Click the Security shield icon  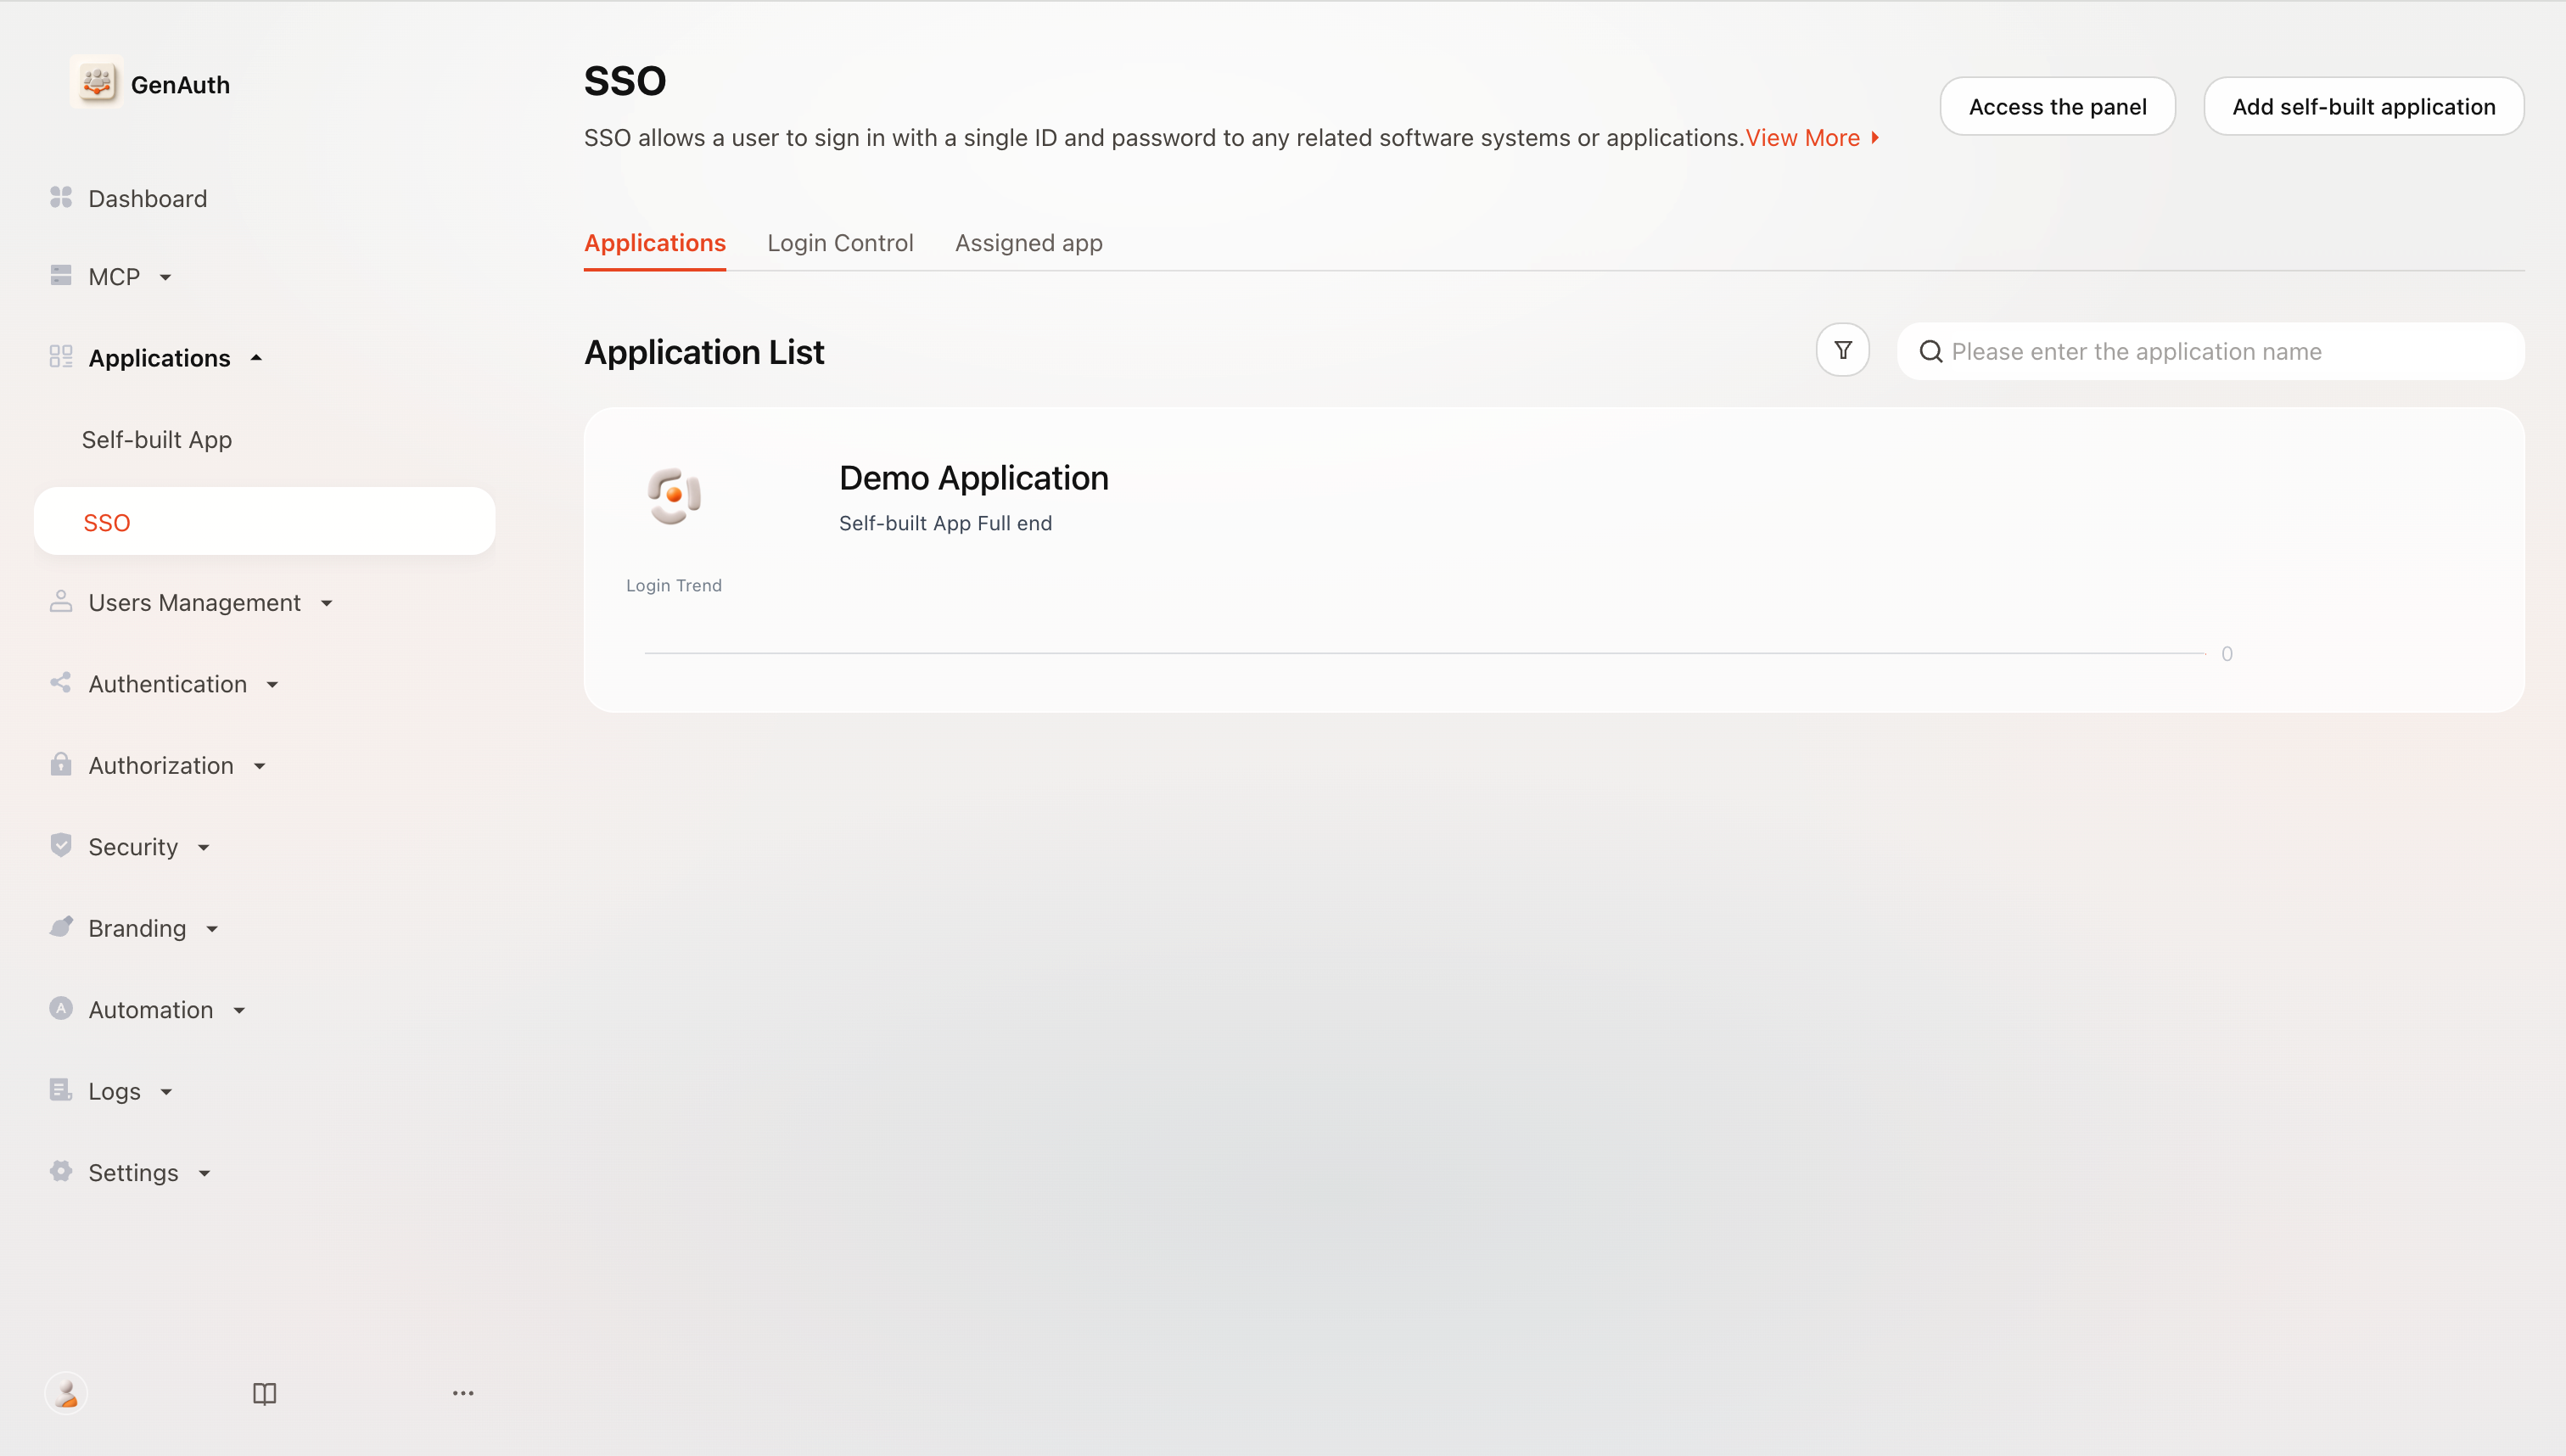pos(61,845)
